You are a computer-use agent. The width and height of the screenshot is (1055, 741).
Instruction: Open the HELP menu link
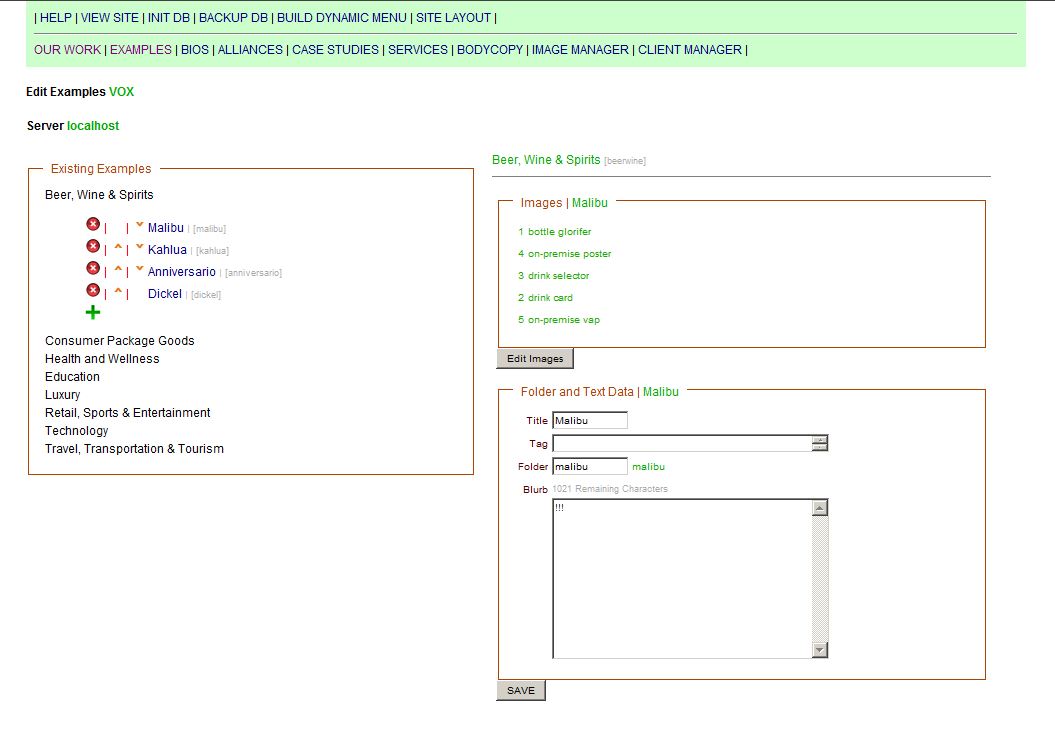pos(56,18)
